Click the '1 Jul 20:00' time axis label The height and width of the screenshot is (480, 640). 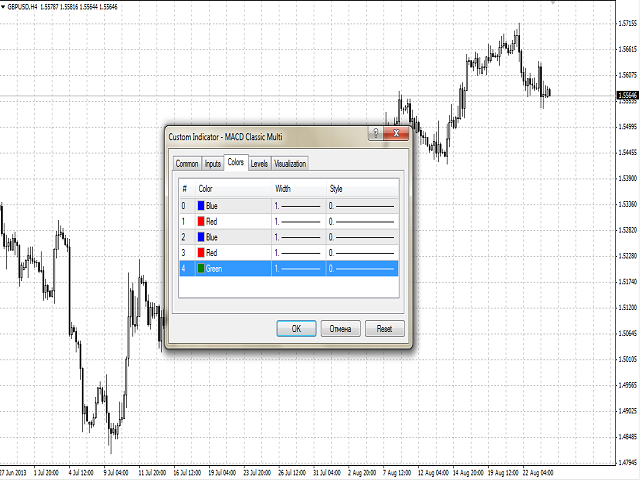pos(46,473)
